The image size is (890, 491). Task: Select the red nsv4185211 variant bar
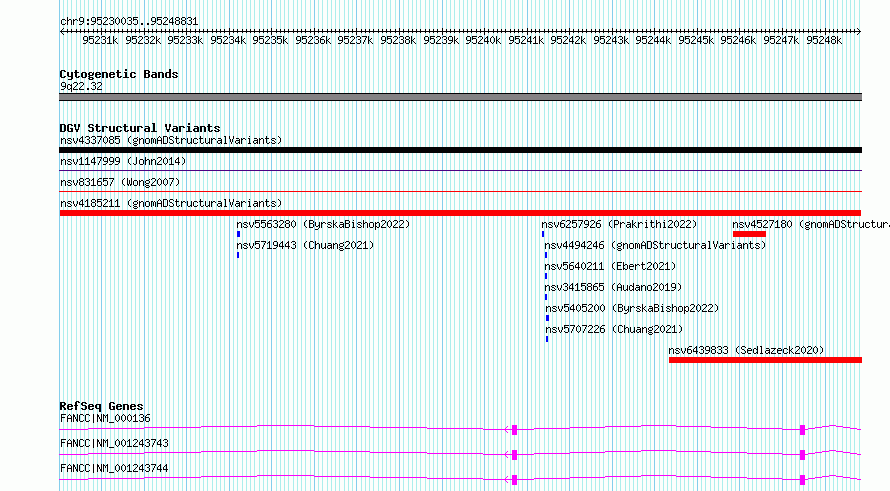[x=460, y=213]
